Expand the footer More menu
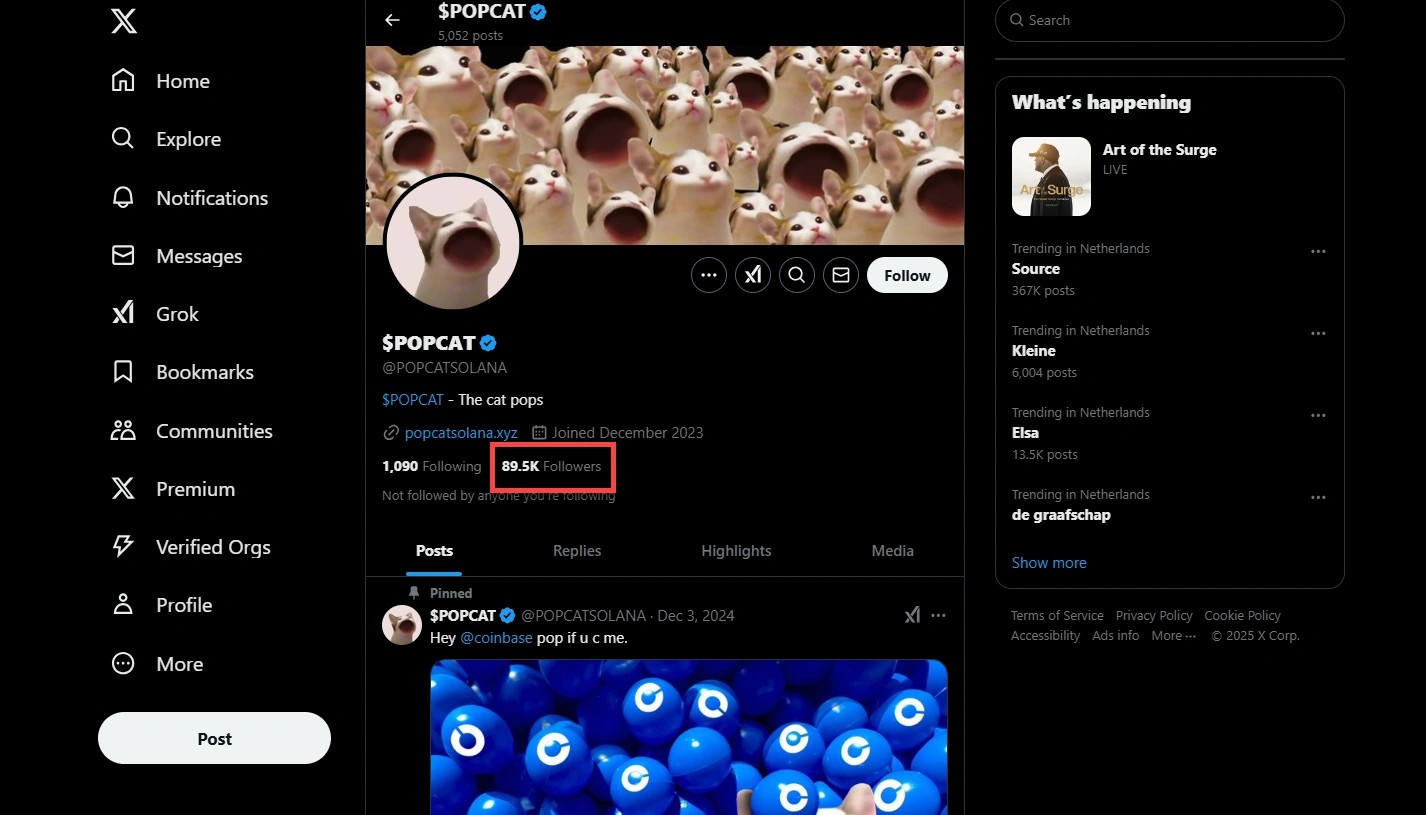This screenshot has width=1426, height=815. coord(1173,636)
